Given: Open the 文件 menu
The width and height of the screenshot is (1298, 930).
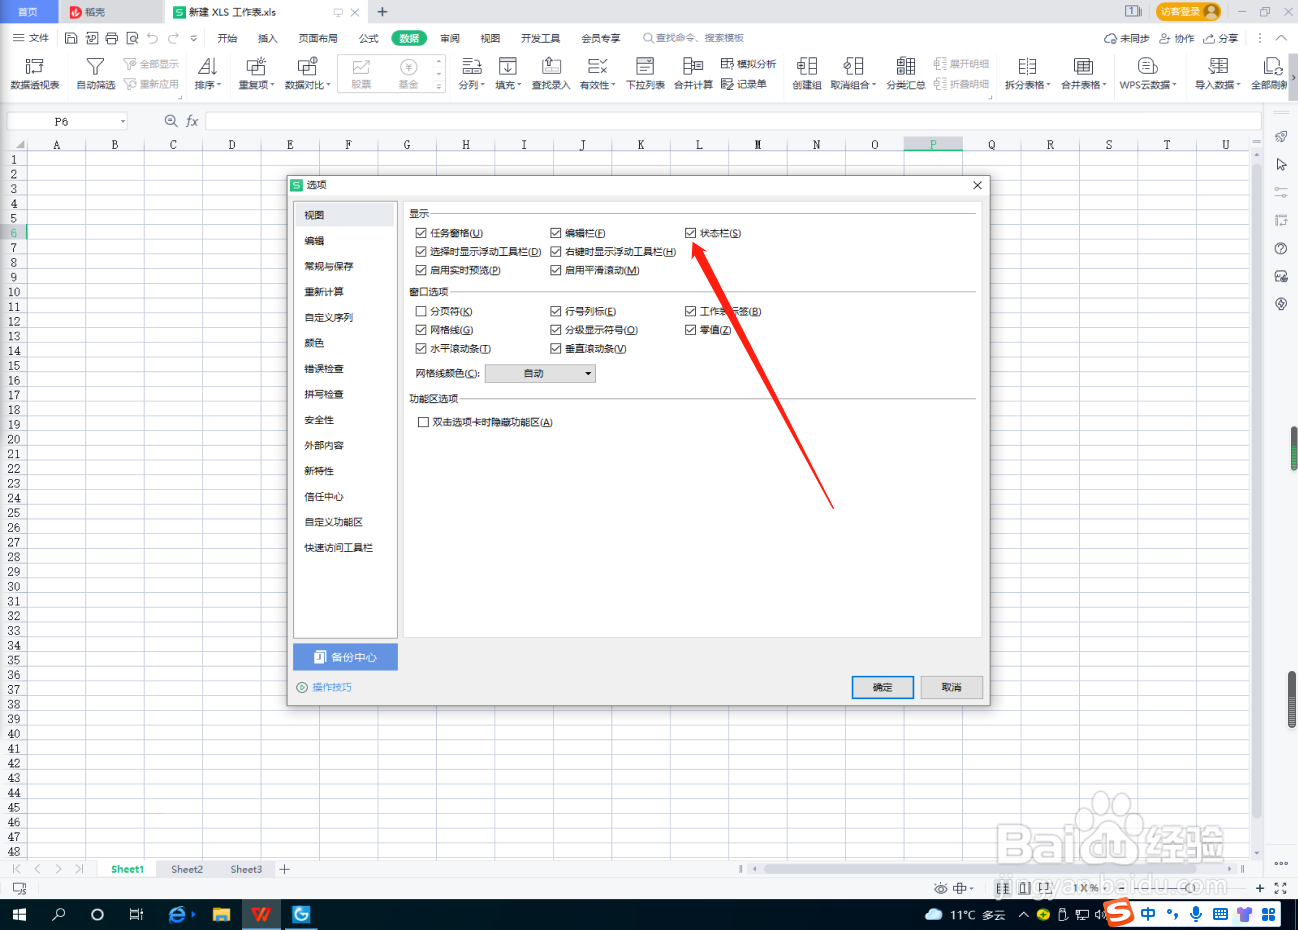Looking at the screenshot, I should click(31, 38).
